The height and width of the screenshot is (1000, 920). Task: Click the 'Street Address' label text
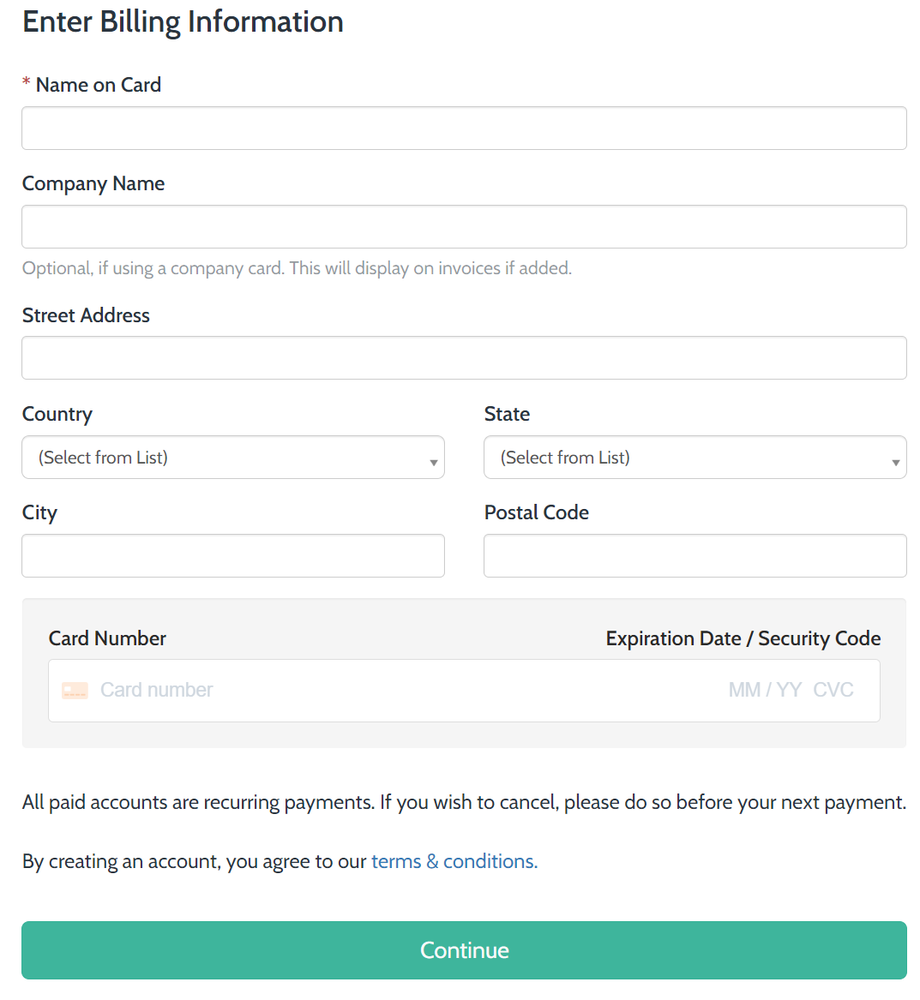point(86,315)
